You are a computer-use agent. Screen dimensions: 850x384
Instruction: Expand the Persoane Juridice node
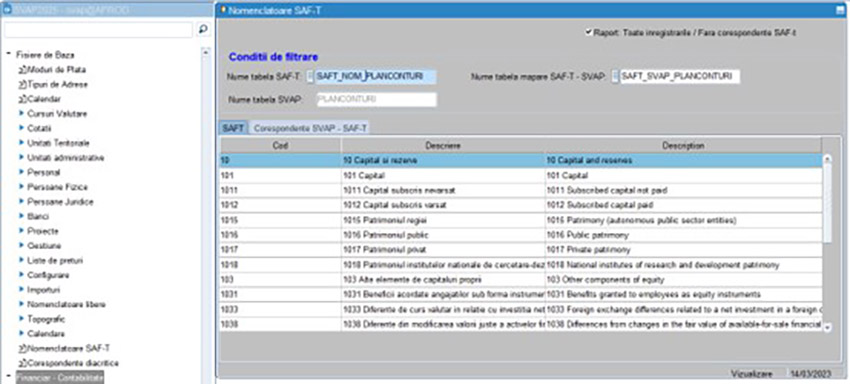[x=22, y=202]
